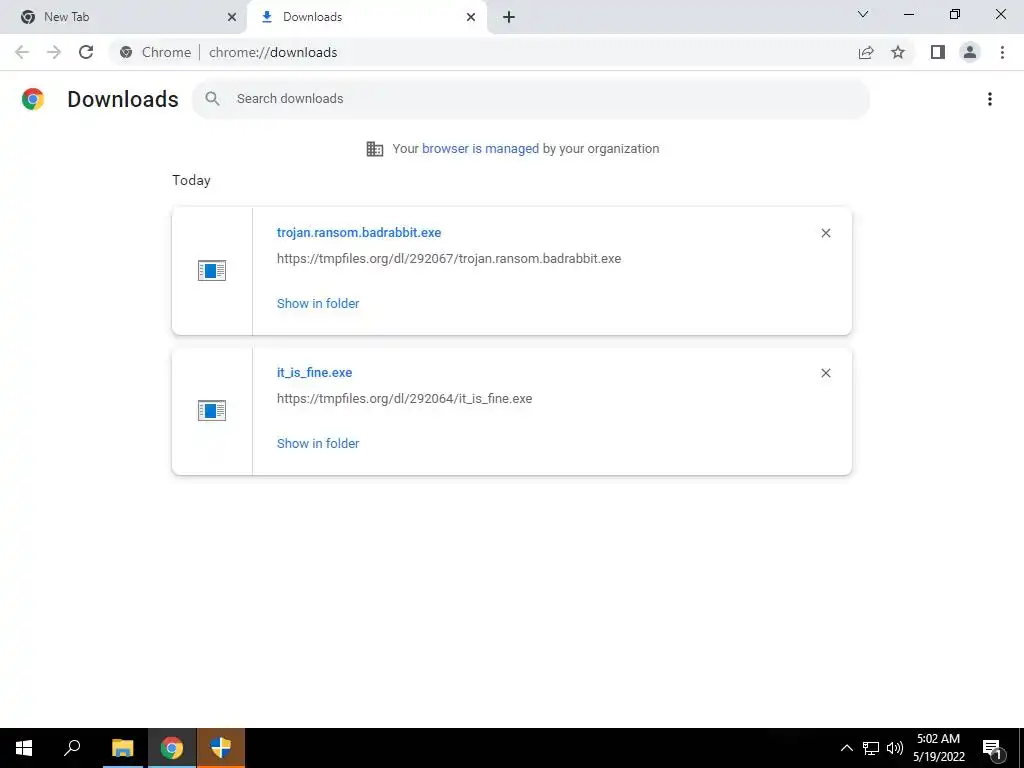Close the New Tab tab

232,17
